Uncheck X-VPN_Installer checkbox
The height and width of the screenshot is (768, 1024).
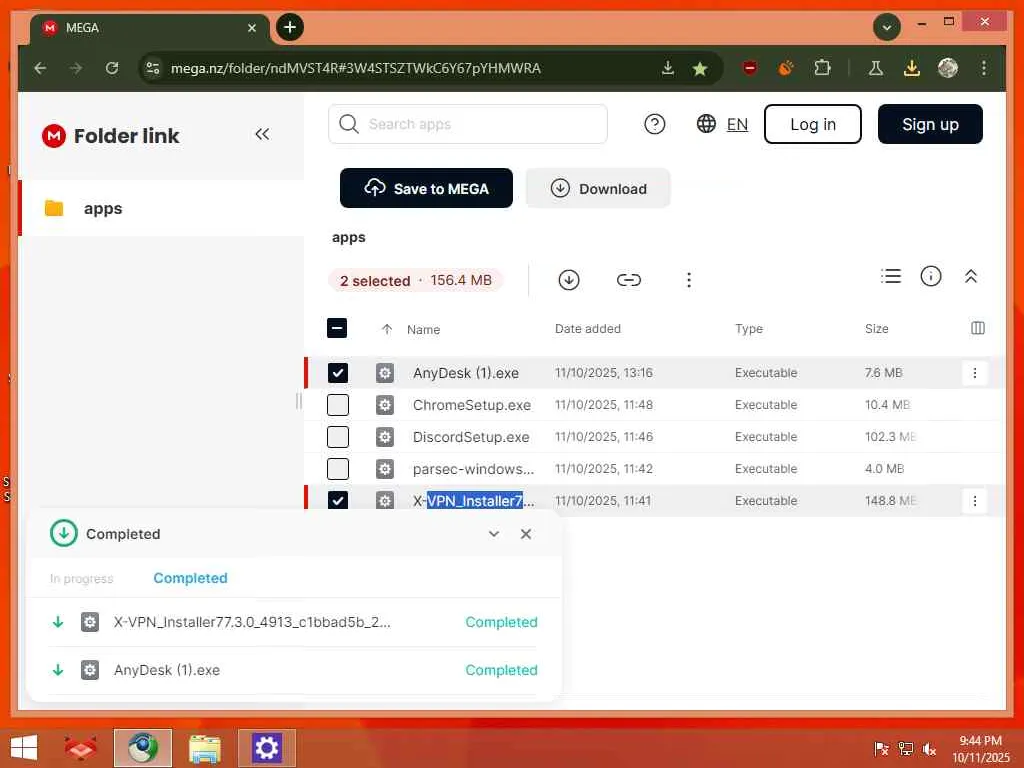tap(338, 501)
